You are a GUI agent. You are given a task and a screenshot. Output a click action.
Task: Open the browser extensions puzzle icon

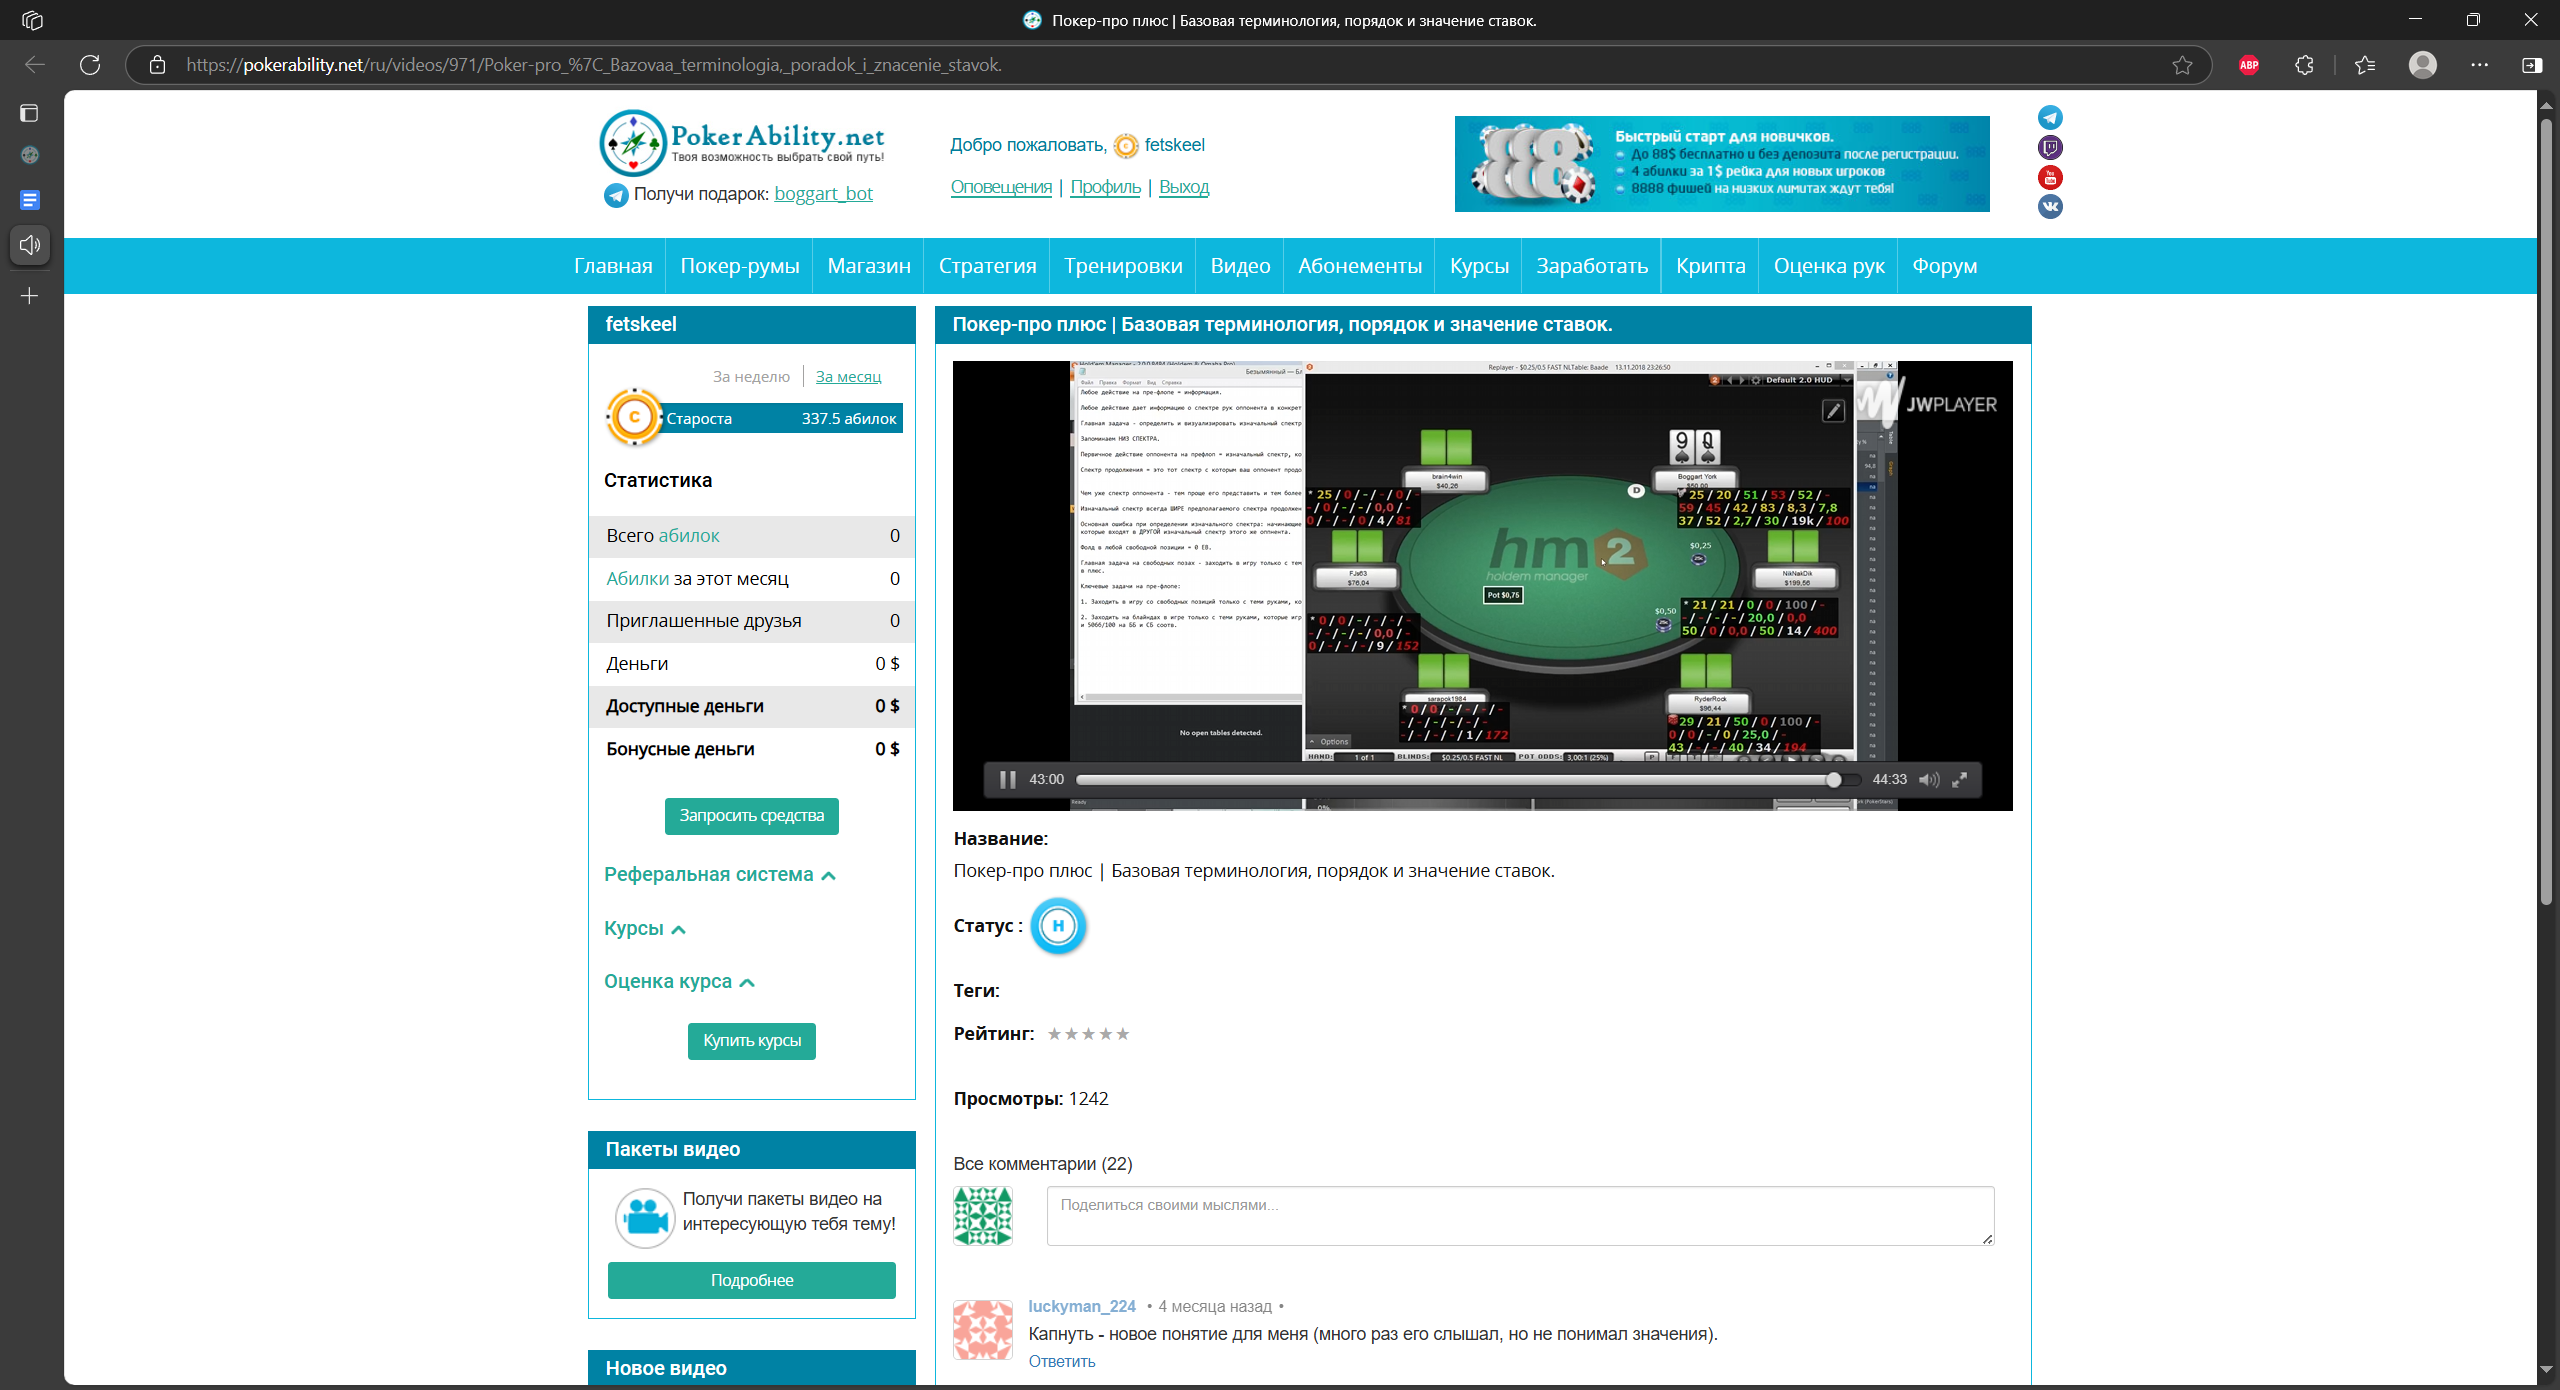(2304, 65)
